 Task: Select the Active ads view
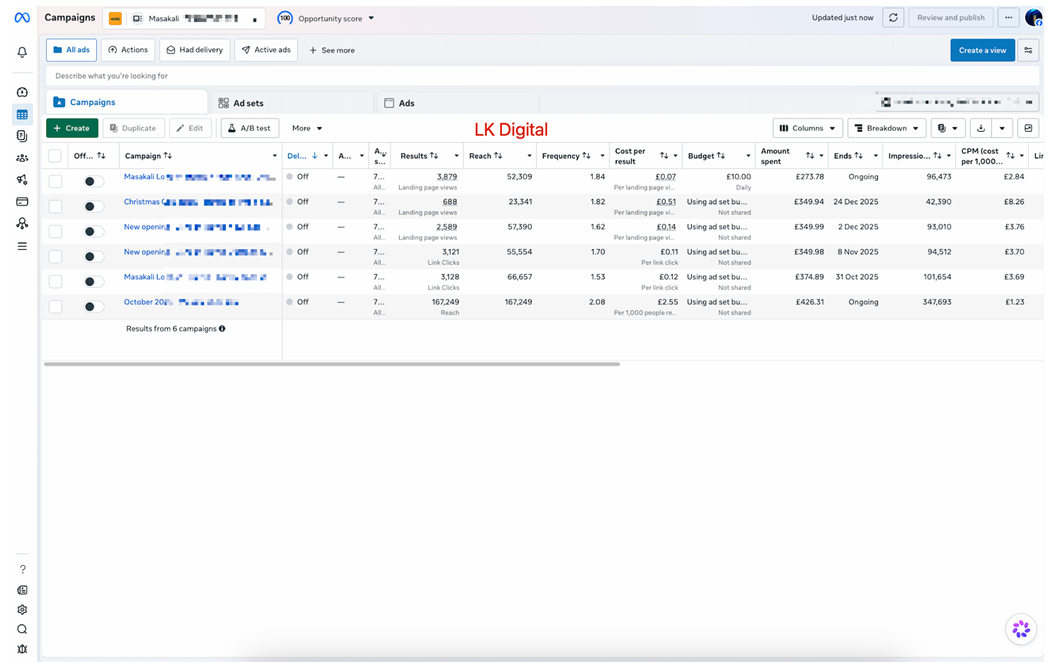pos(266,50)
